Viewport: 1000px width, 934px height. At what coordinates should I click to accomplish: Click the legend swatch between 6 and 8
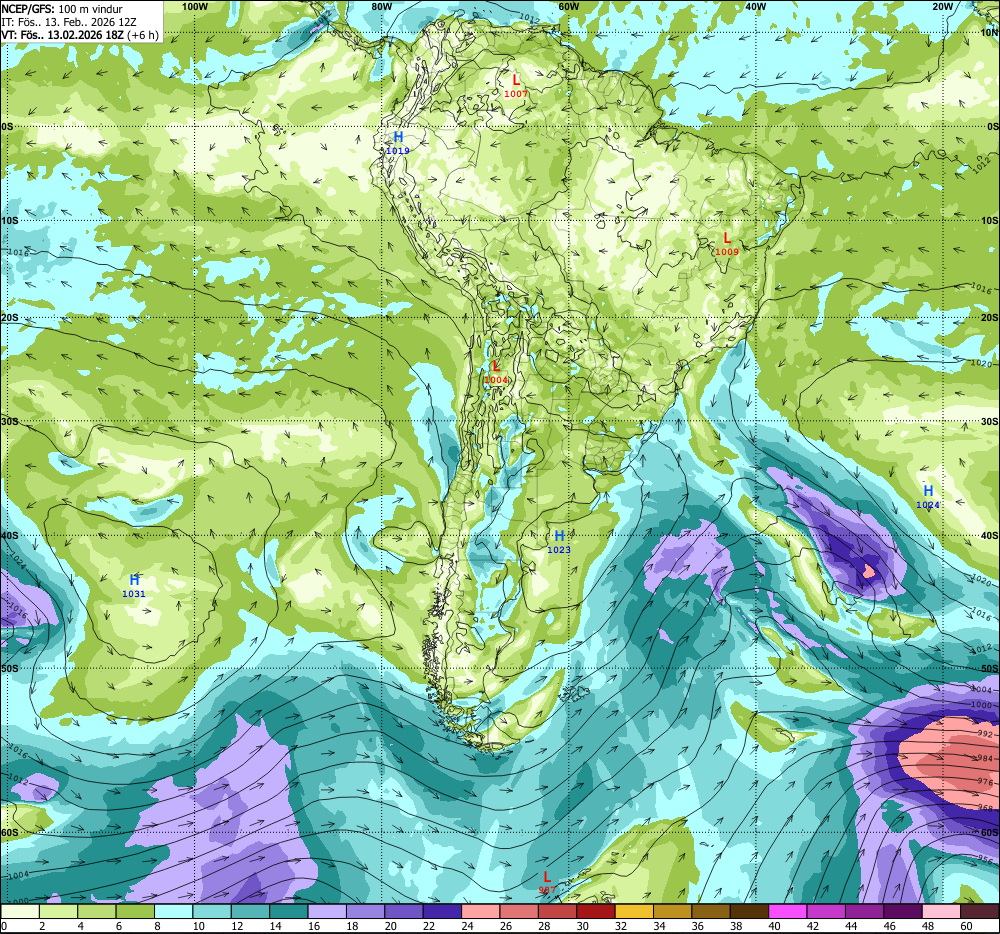click(135, 912)
